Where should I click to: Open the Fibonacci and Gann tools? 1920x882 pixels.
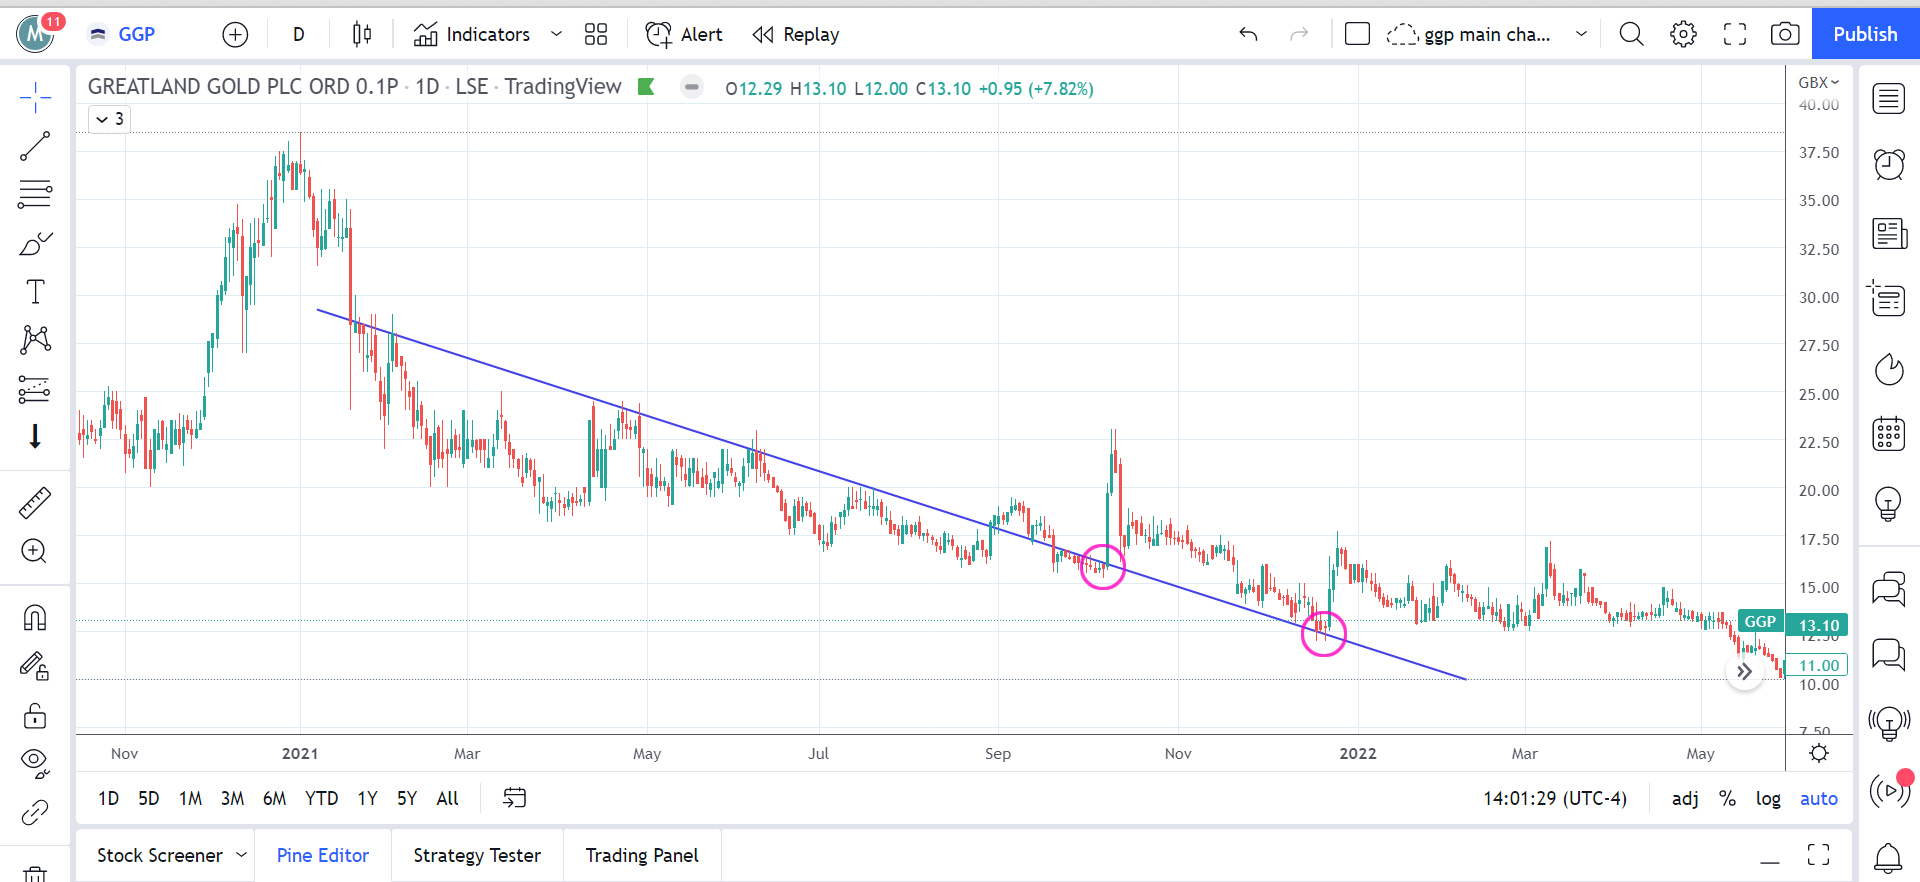click(x=35, y=194)
